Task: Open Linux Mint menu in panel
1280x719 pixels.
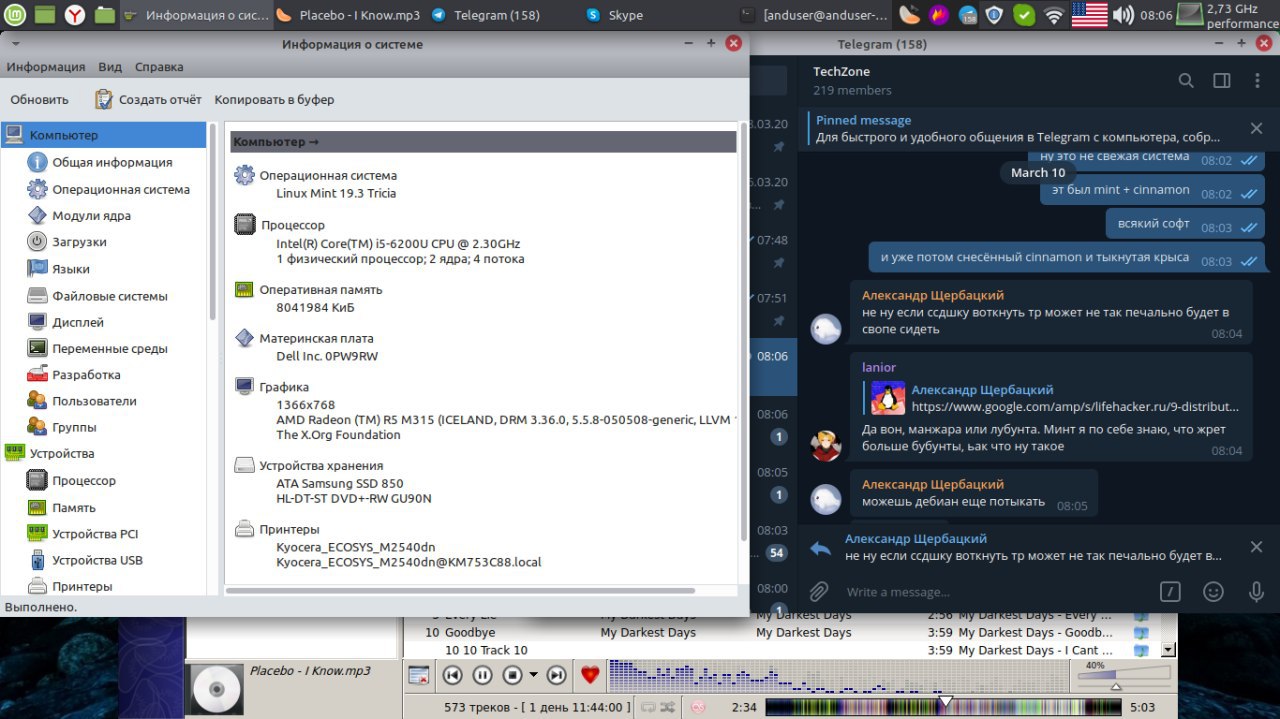Action: point(14,15)
